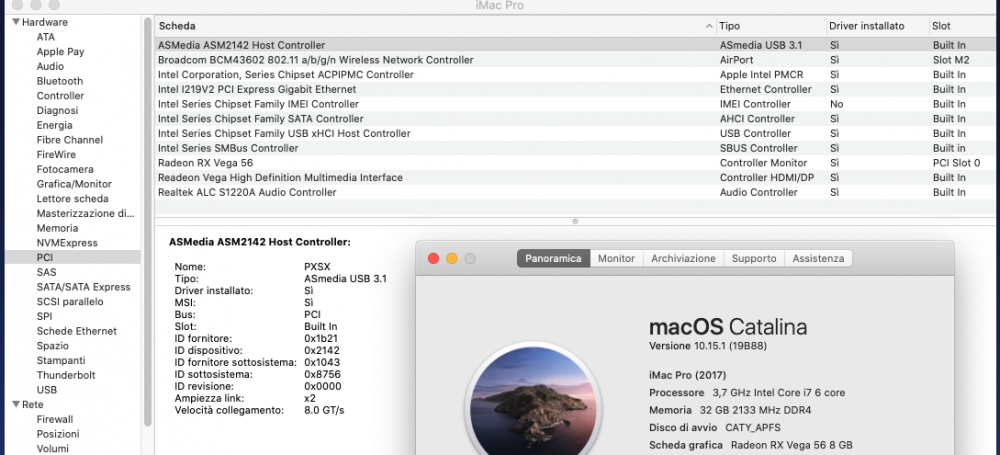The width and height of the screenshot is (1000, 455).
Task: Select Fibre Channel in sidebar
Action: point(70,140)
